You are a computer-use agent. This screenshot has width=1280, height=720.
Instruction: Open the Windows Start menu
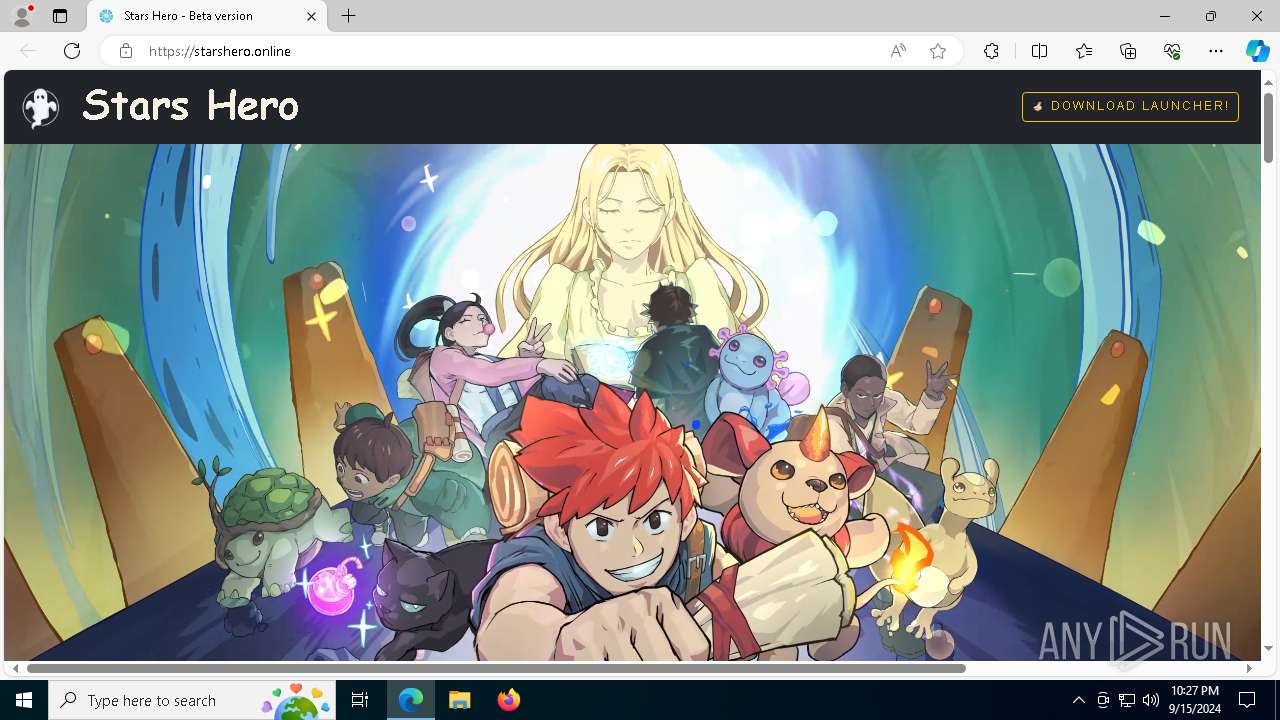coord(24,700)
